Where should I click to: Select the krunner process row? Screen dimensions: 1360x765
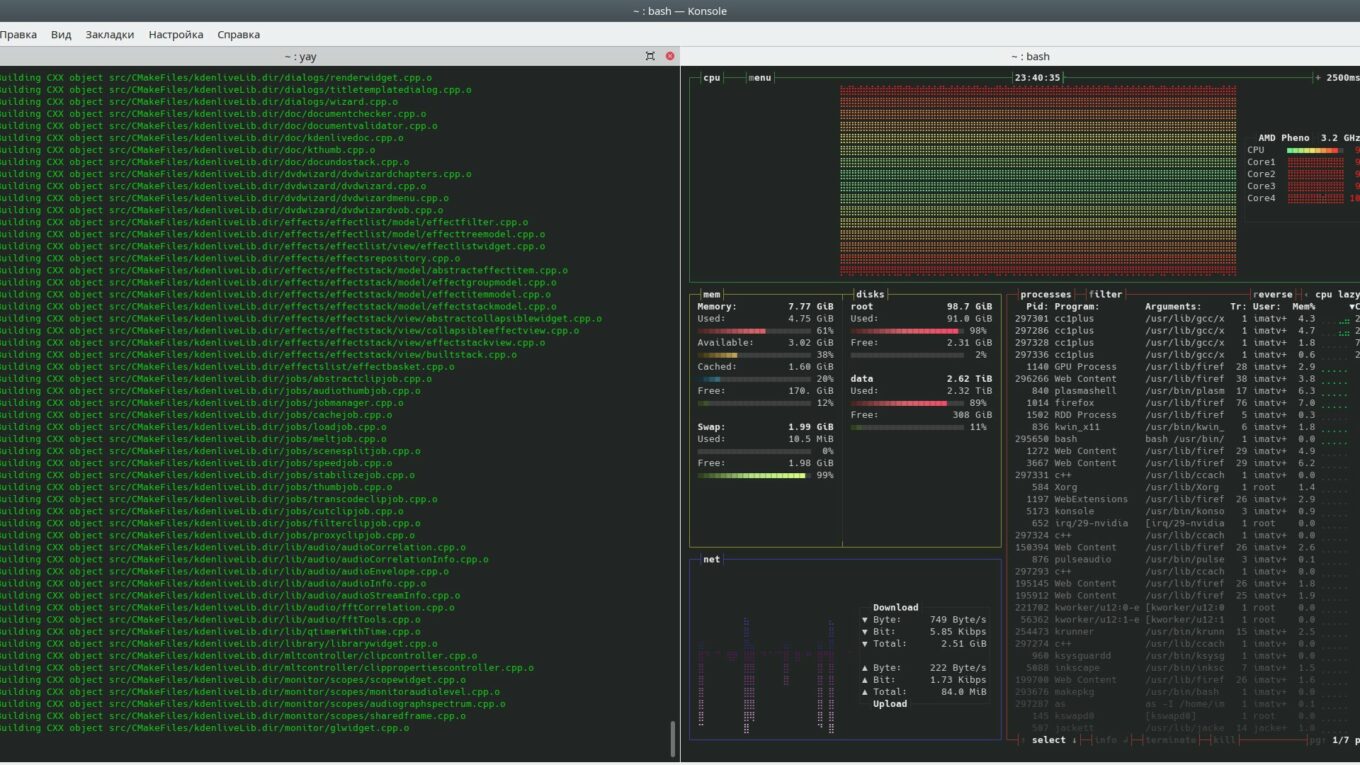[x=1186, y=632]
